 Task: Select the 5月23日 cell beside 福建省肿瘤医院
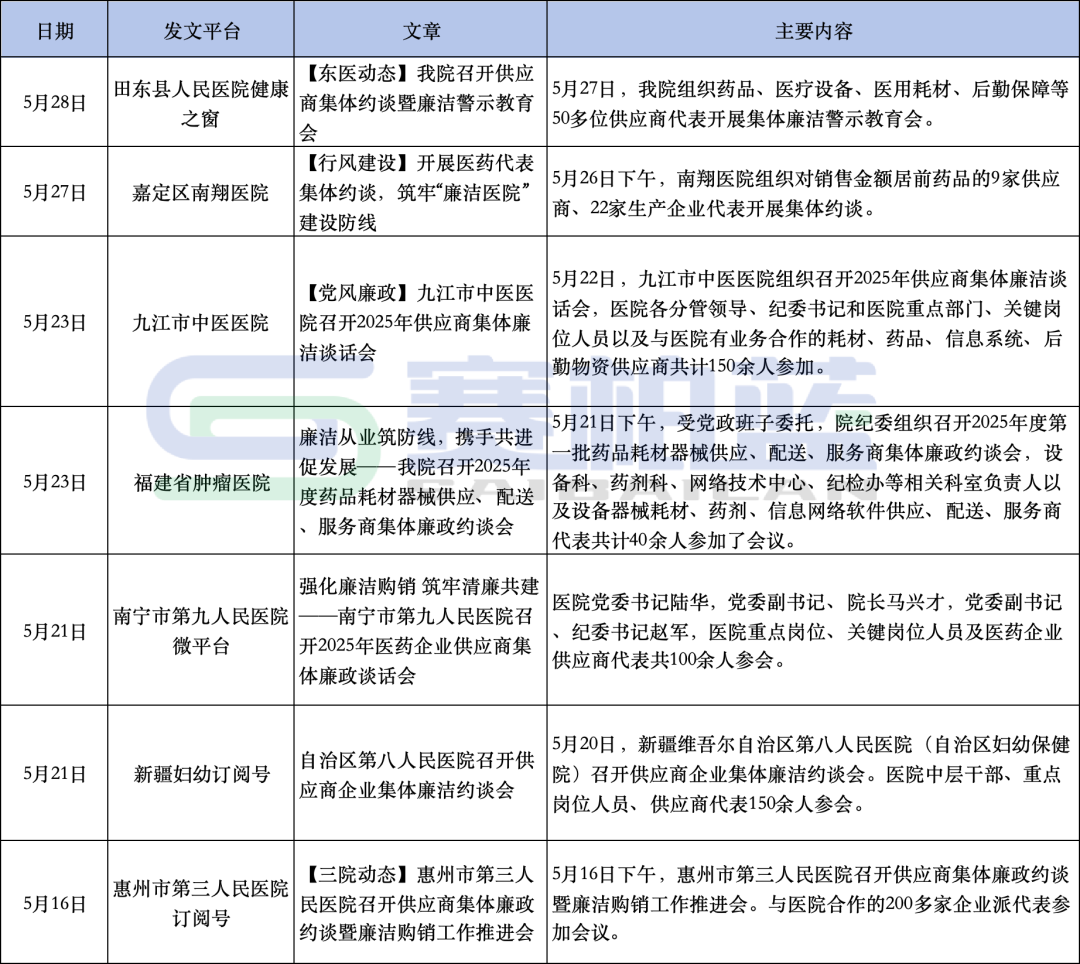(55, 479)
